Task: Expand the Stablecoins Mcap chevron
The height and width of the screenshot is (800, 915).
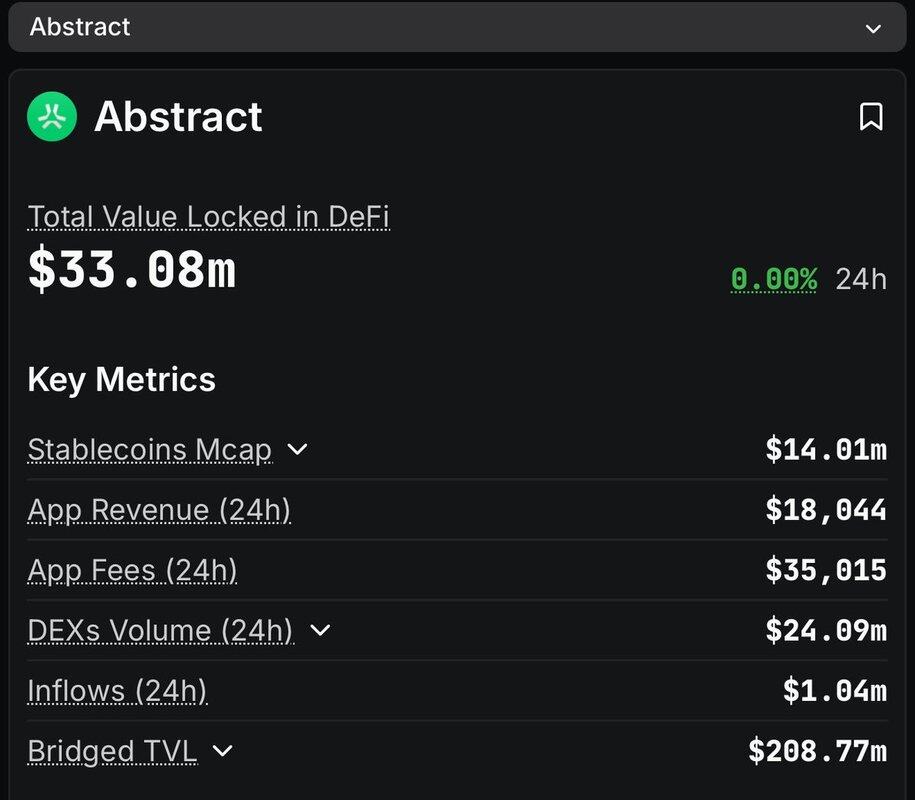Action: 297,450
